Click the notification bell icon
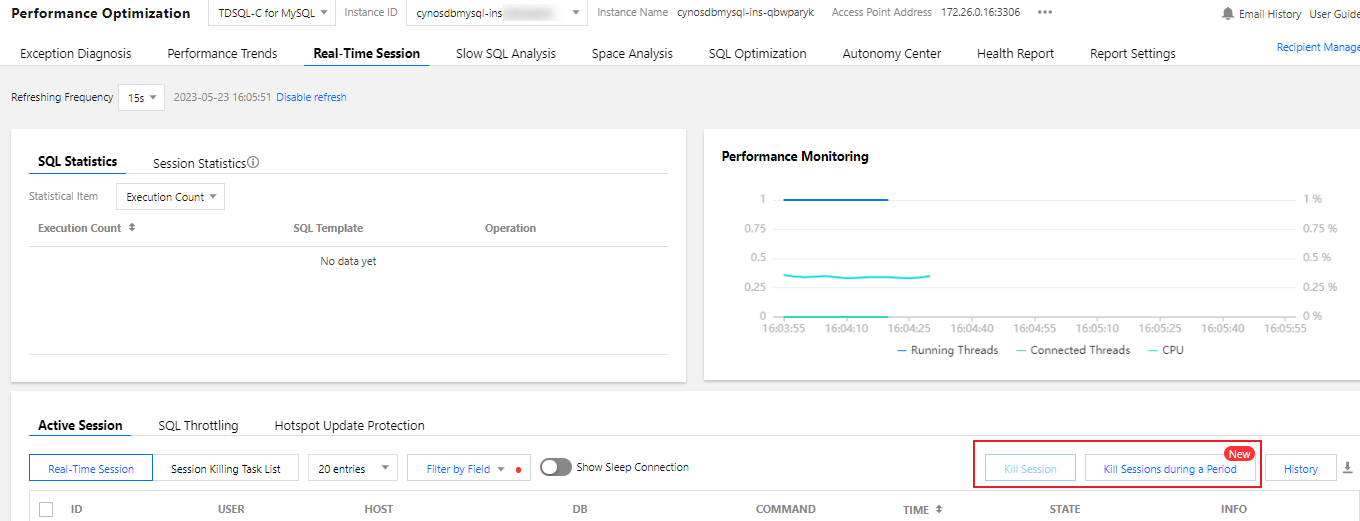This screenshot has width=1360, height=521. point(1227,14)
